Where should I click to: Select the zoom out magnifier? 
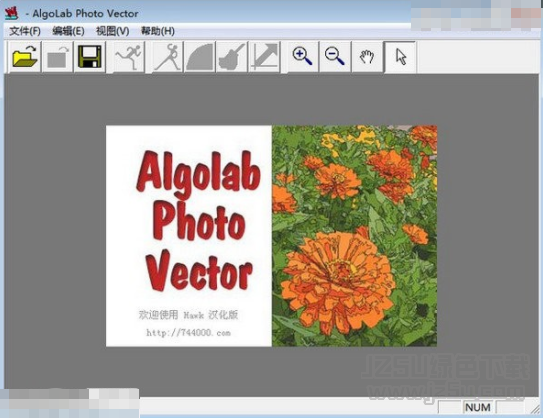point(335,56)
